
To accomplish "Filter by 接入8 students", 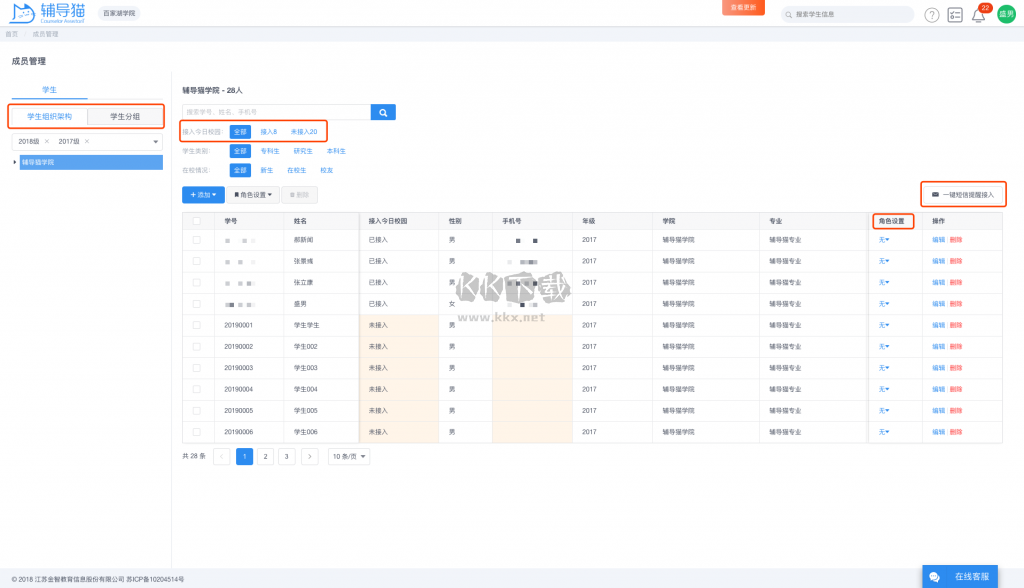I will coord(268,132).
